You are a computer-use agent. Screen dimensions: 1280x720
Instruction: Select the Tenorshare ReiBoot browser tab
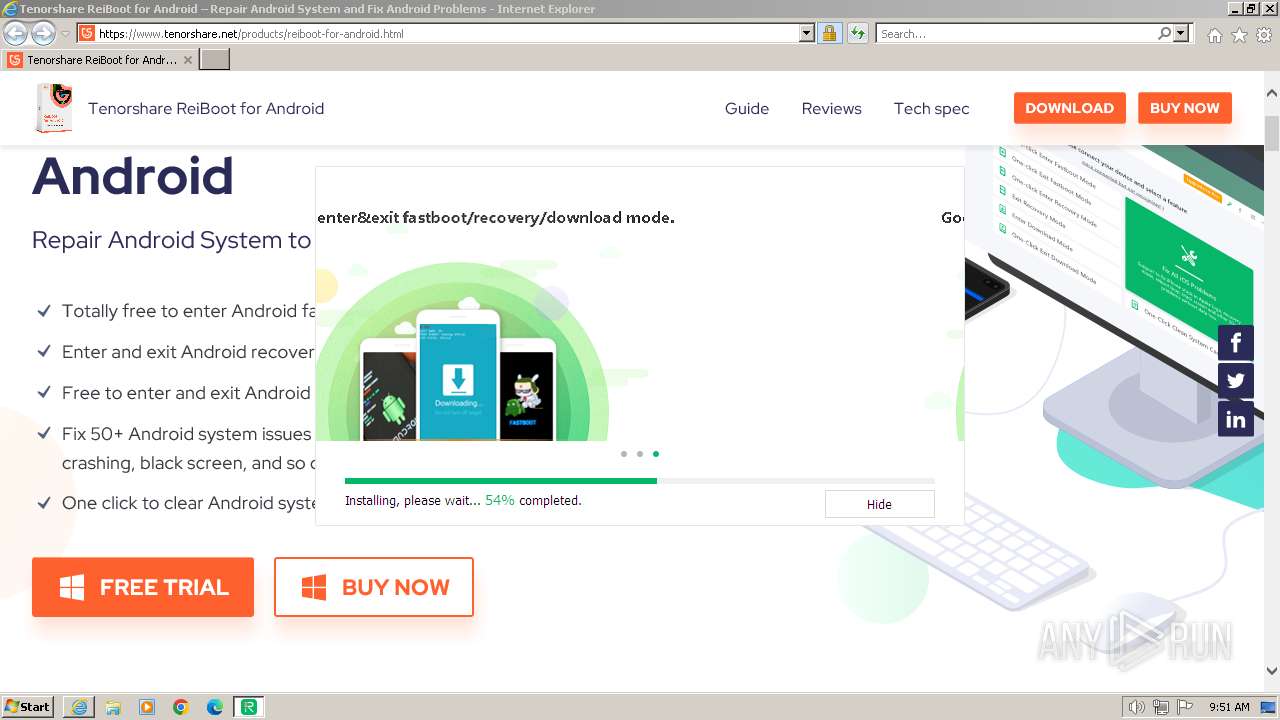click(100, 60)
